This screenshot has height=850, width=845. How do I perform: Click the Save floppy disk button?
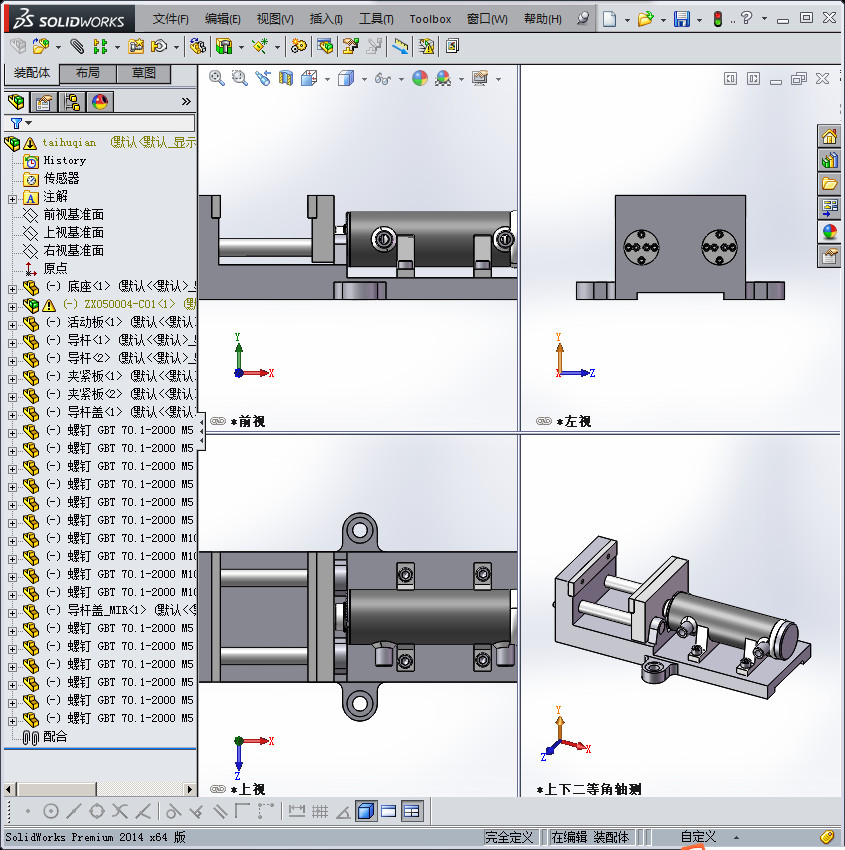pyautogui.click(x=681, y=19)
